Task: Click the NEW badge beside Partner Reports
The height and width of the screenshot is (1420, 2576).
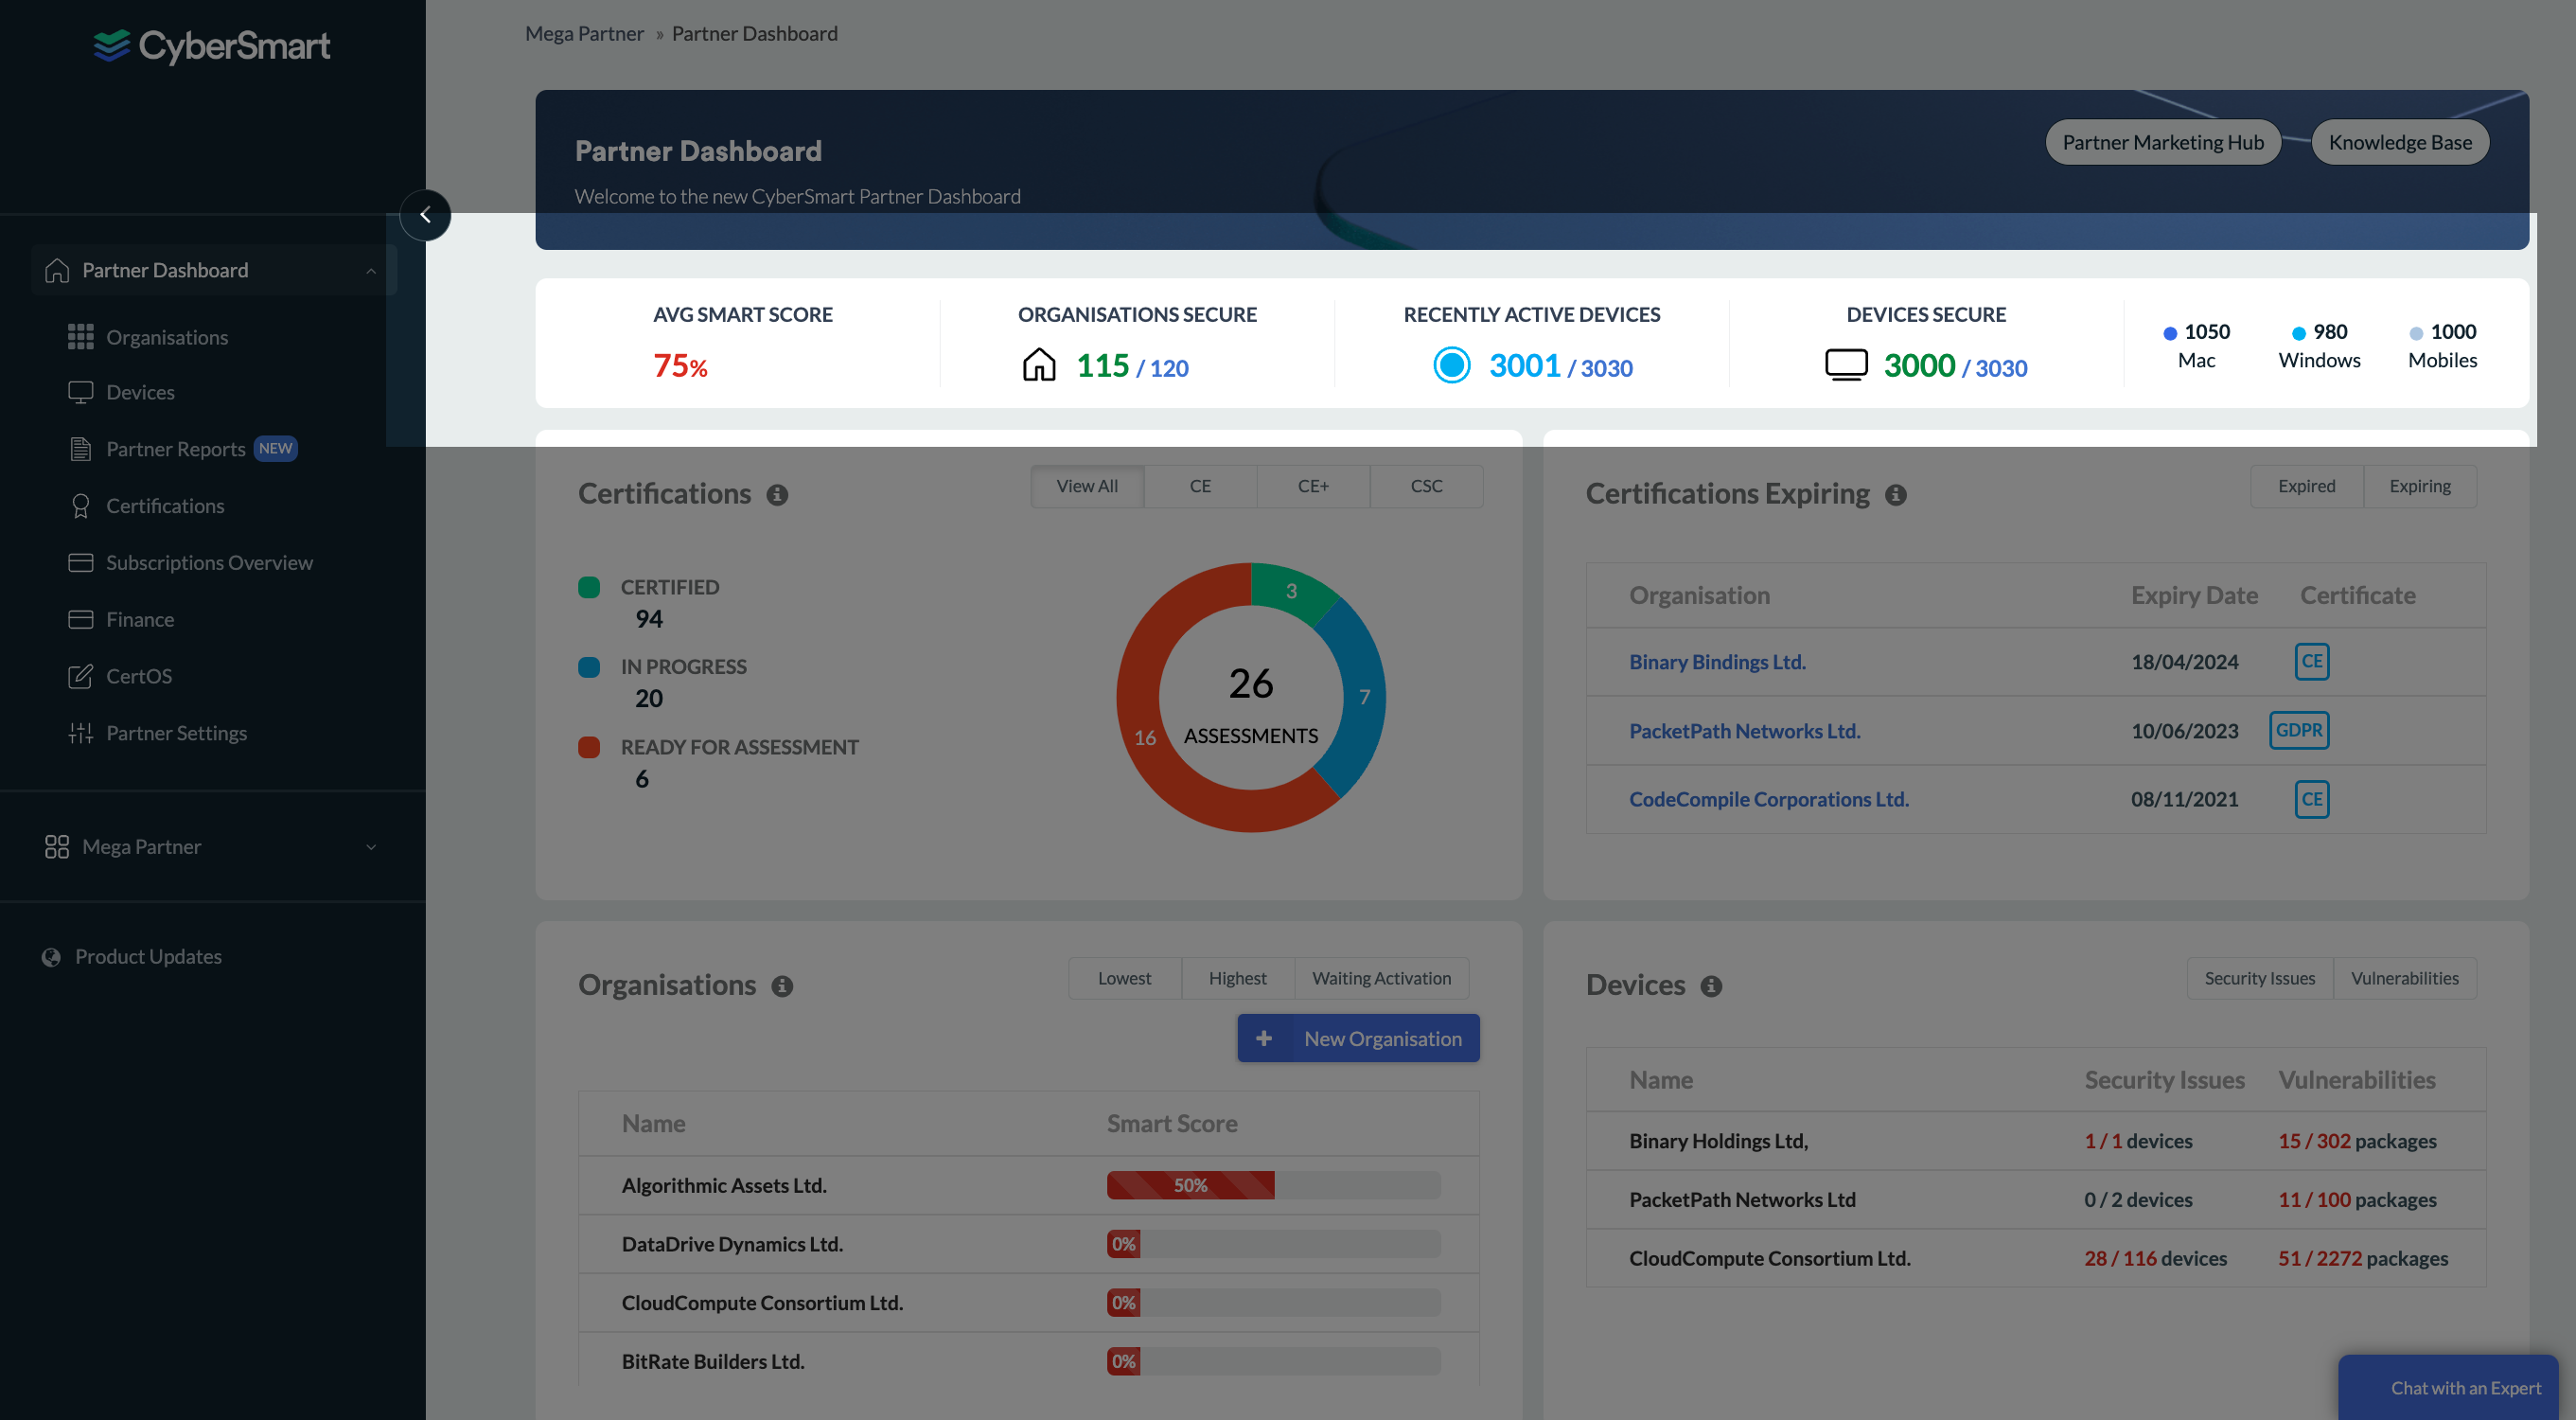Action: 276,449
